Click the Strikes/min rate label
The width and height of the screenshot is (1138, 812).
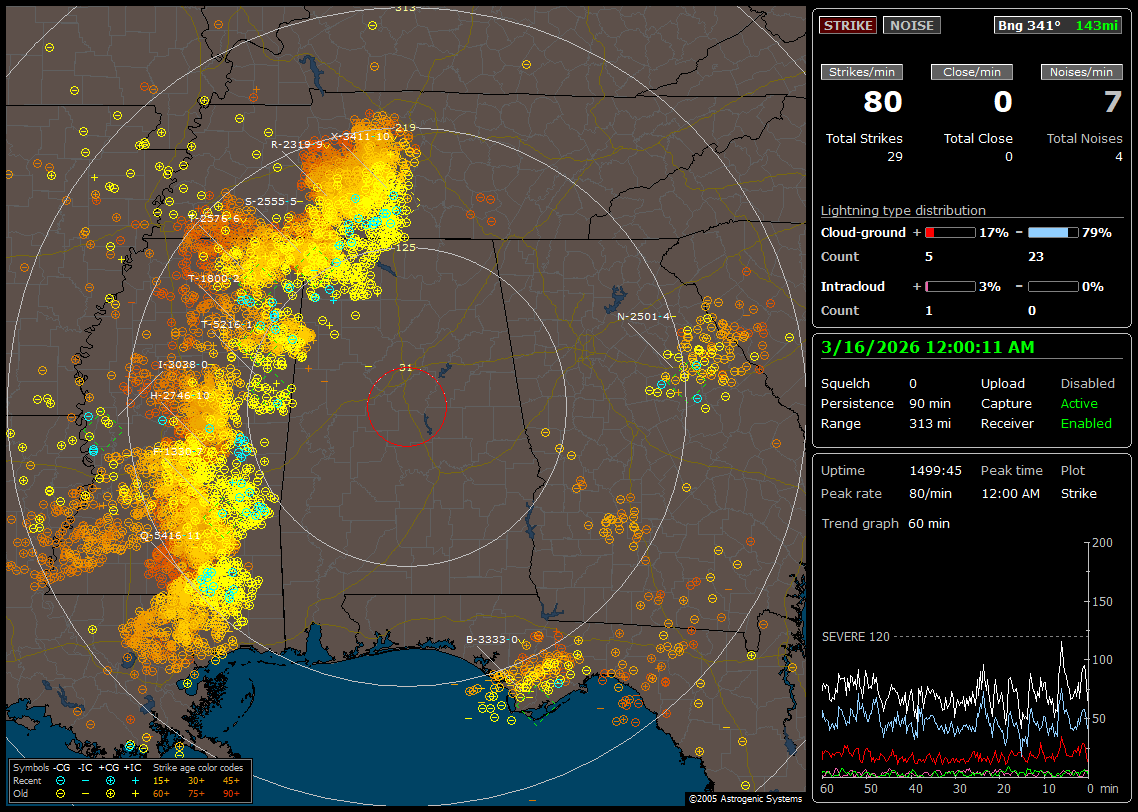coord(862,72)
